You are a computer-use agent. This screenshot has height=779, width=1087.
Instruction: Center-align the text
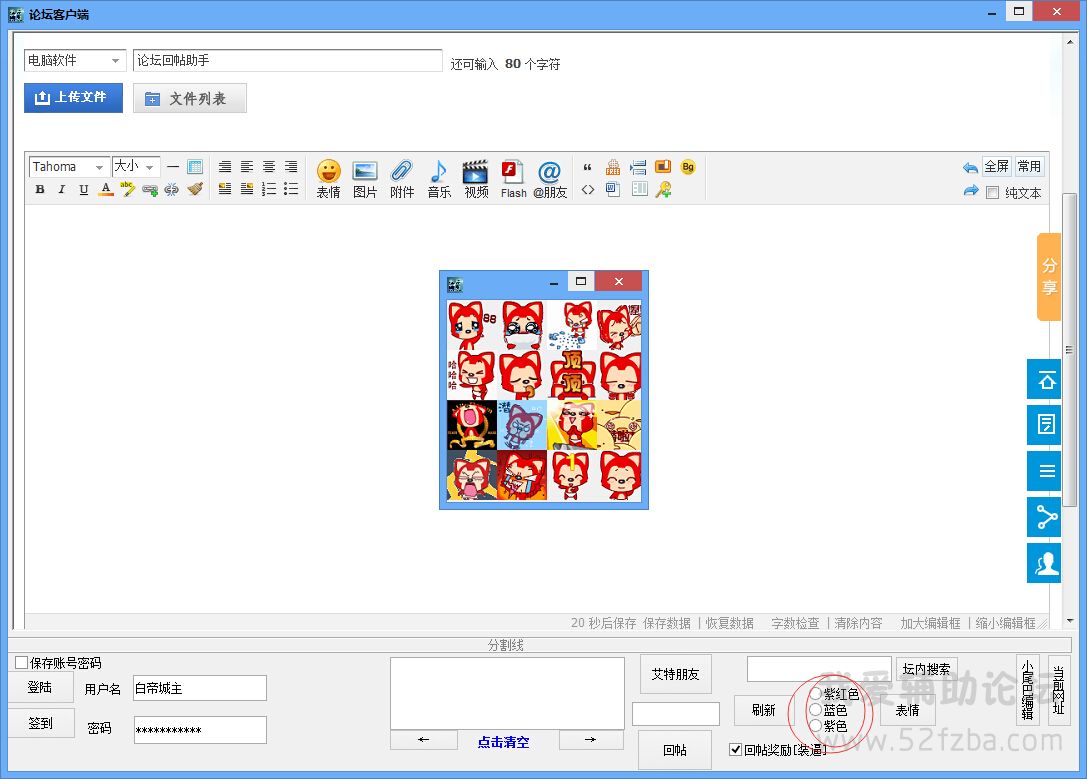269,166
